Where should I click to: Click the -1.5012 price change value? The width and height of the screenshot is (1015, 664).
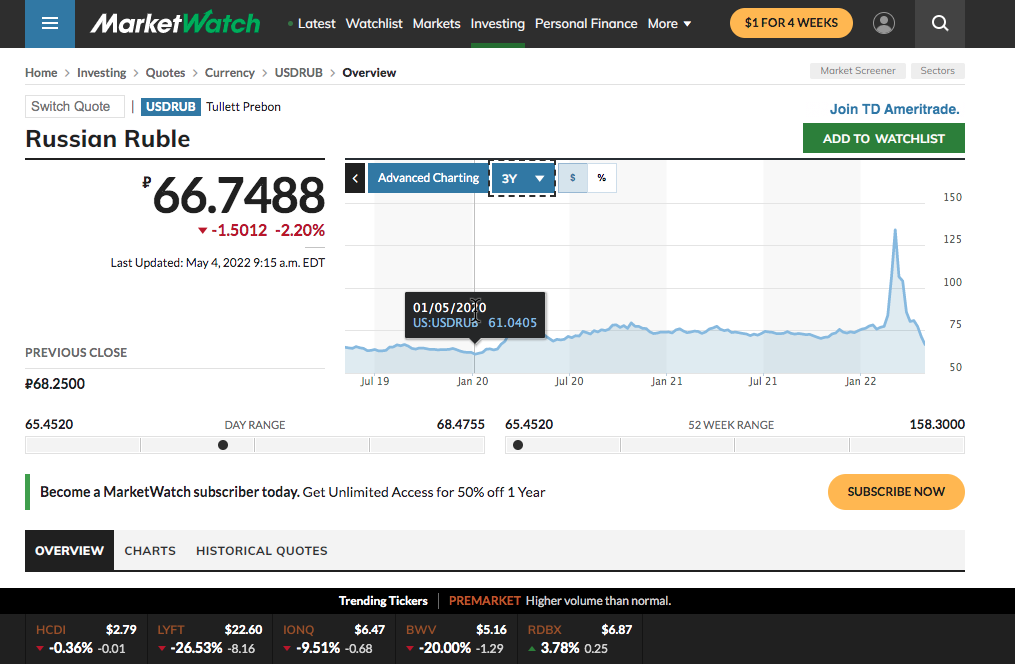click(239, 230)
